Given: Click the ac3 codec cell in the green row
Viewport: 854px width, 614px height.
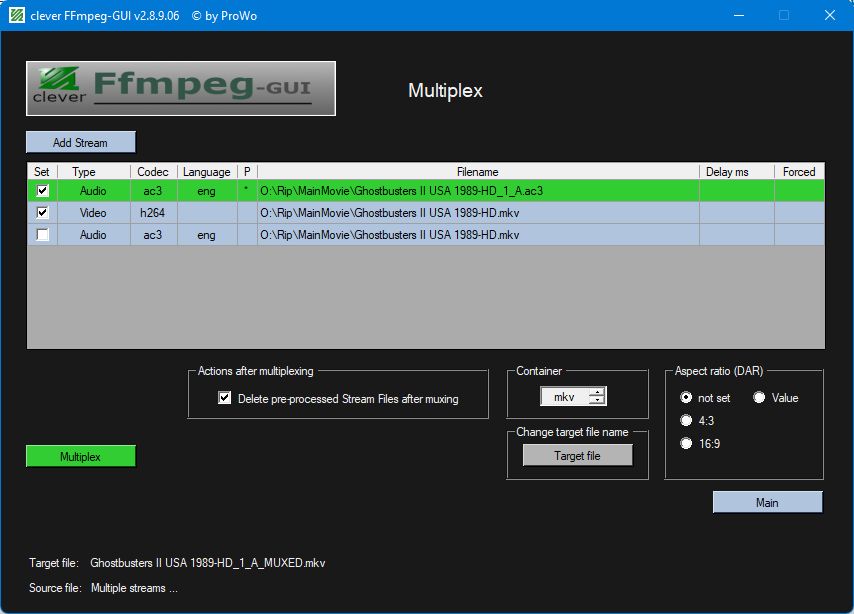Looking at the screenshot, I should click(x=153, y=191).
